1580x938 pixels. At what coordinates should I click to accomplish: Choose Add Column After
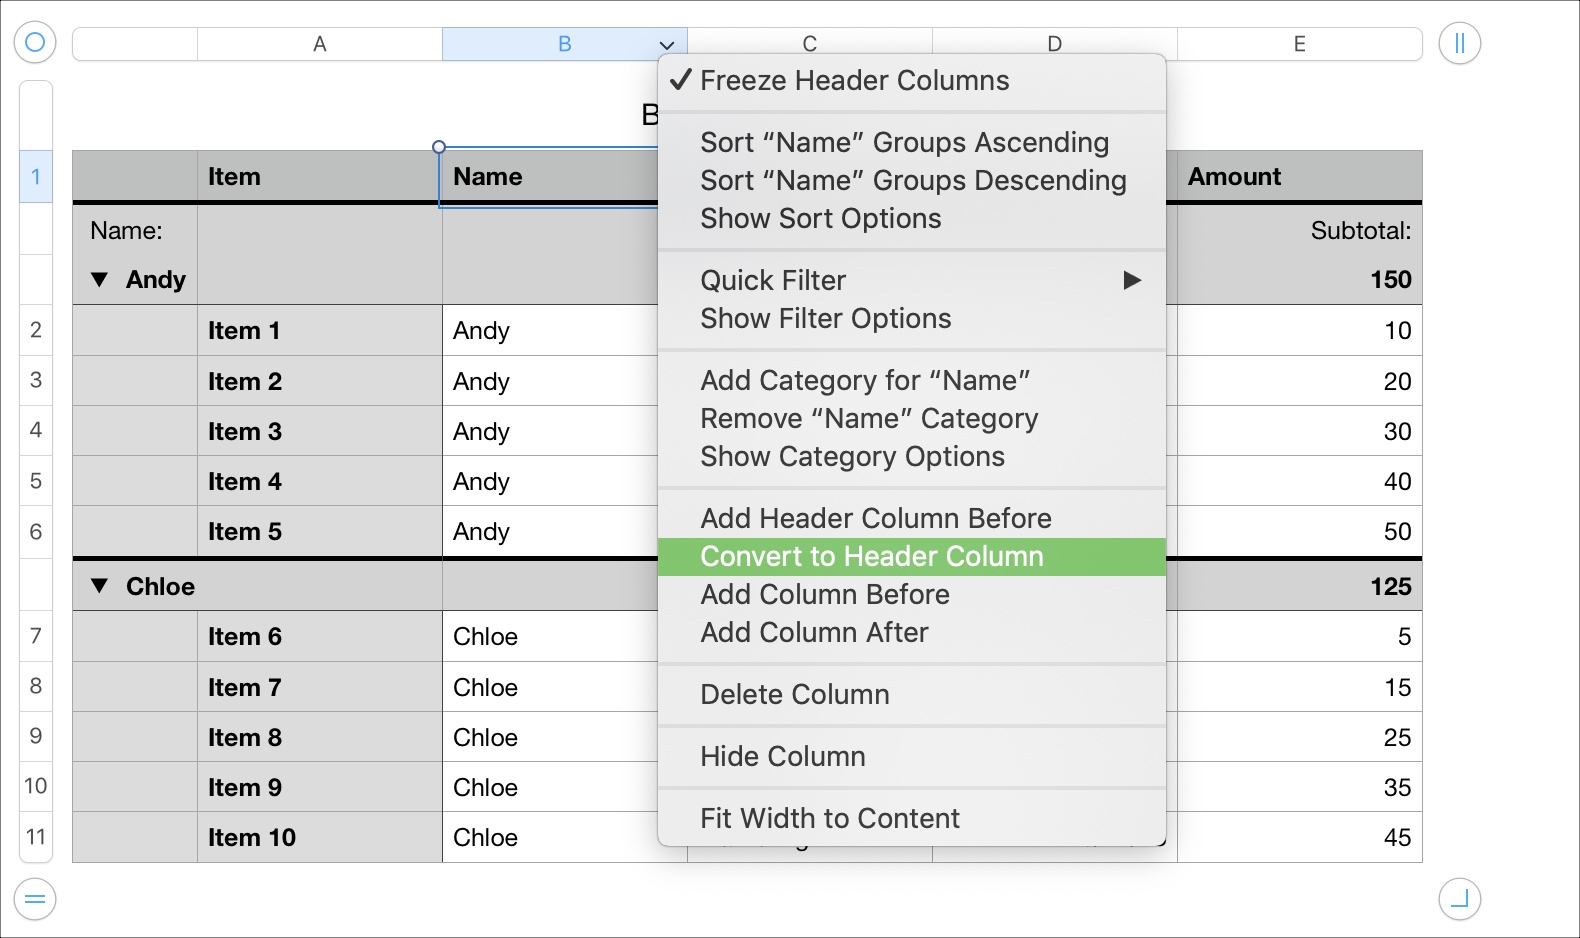click(x=912, y=633)
